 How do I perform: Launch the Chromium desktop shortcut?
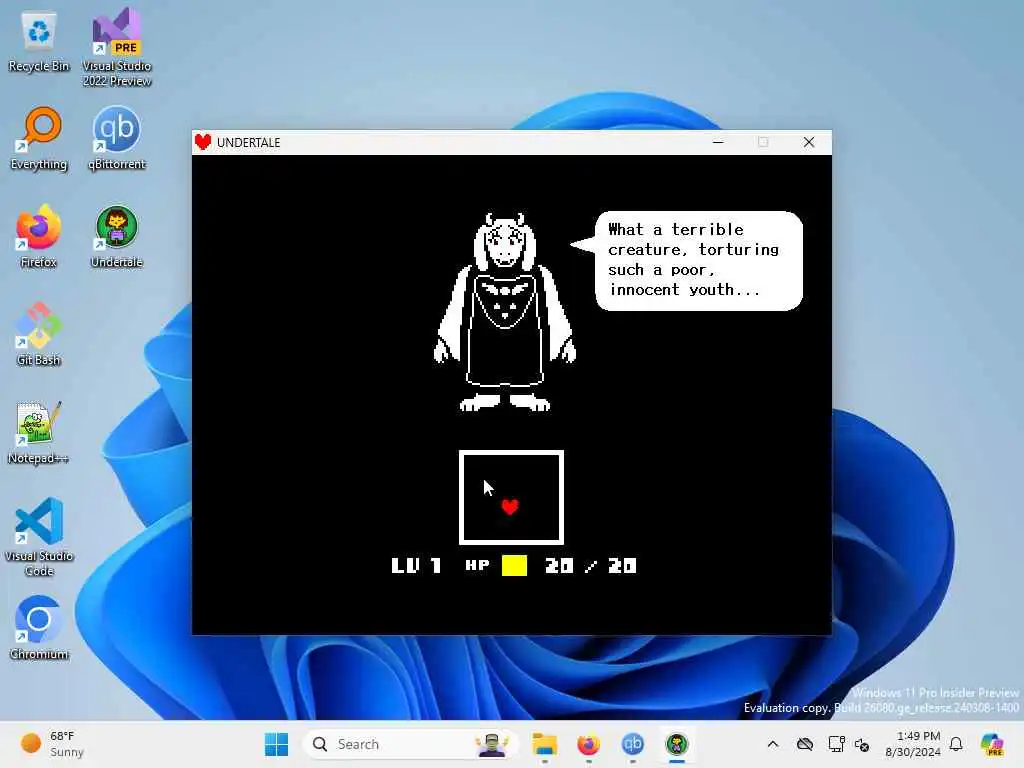39,628
